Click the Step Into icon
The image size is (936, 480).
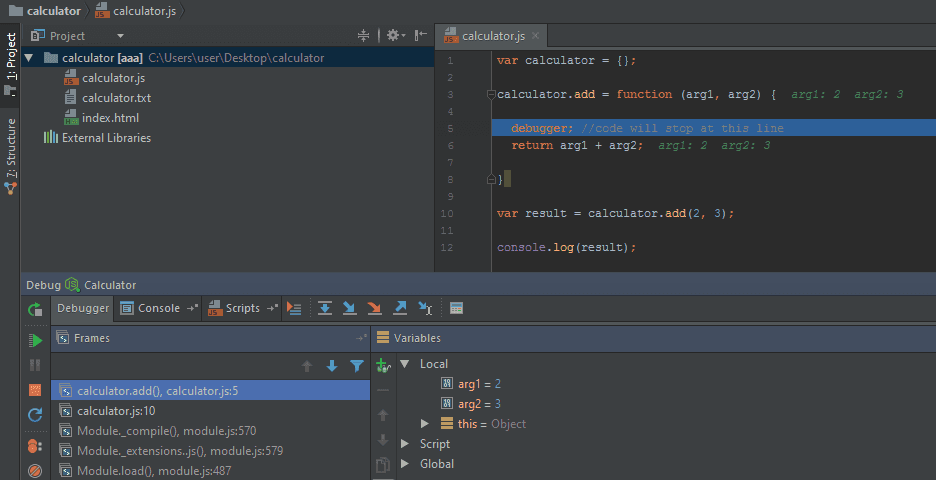click(350, 308)
